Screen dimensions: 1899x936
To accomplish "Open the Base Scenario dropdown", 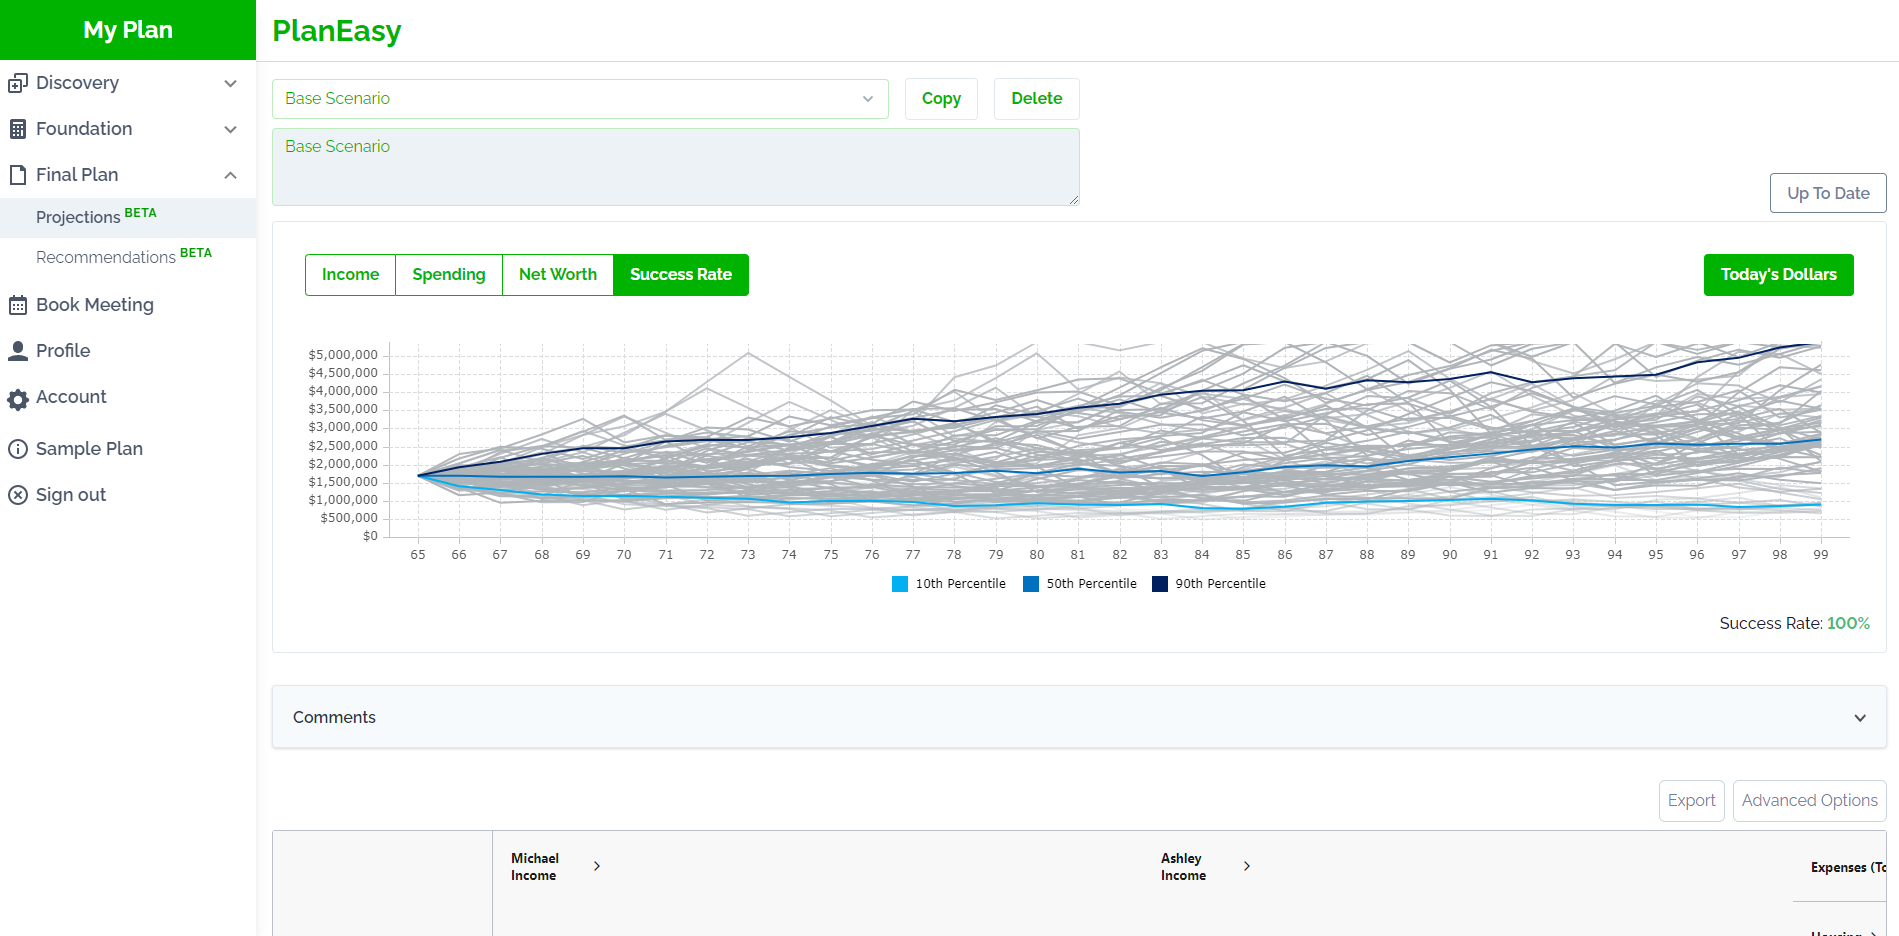I will [580, 99].
